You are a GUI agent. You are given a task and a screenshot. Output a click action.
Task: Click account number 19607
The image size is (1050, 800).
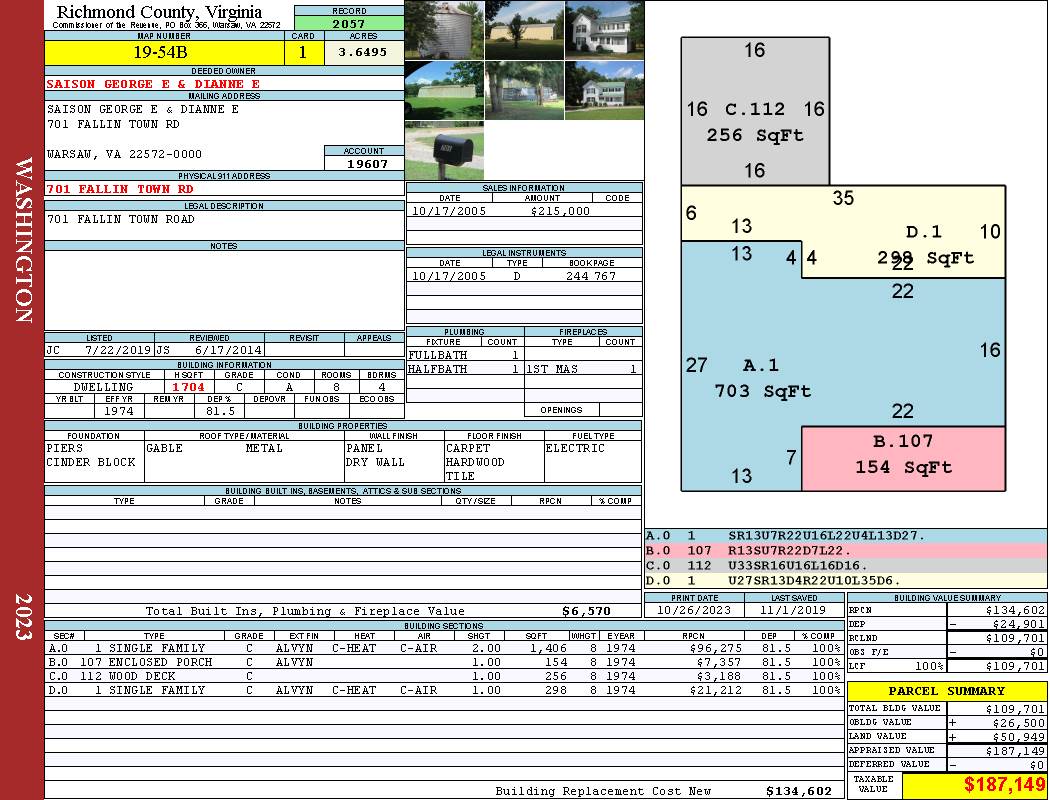366,163
